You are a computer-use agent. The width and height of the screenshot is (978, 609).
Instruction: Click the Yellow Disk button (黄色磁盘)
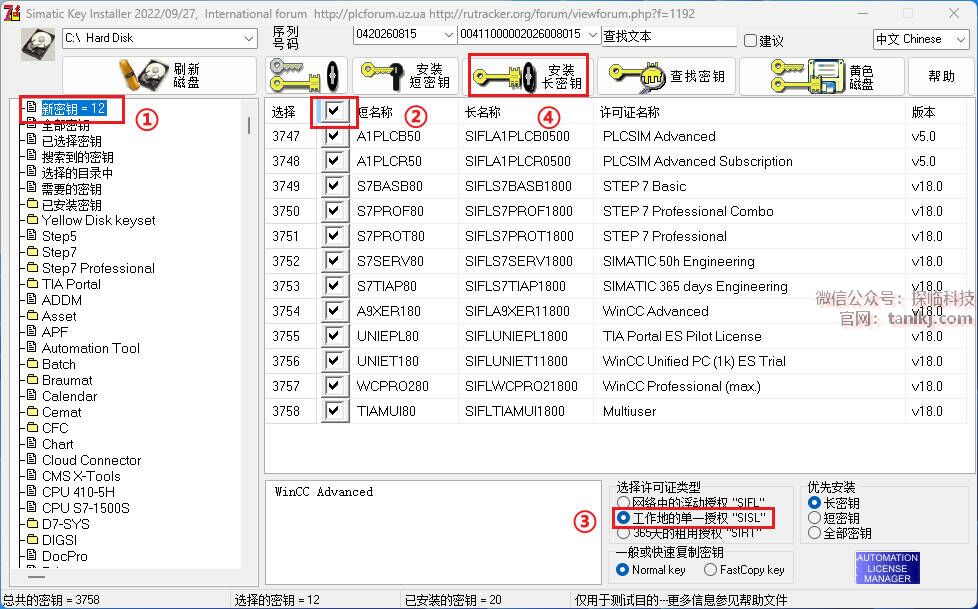pos(821,76)
